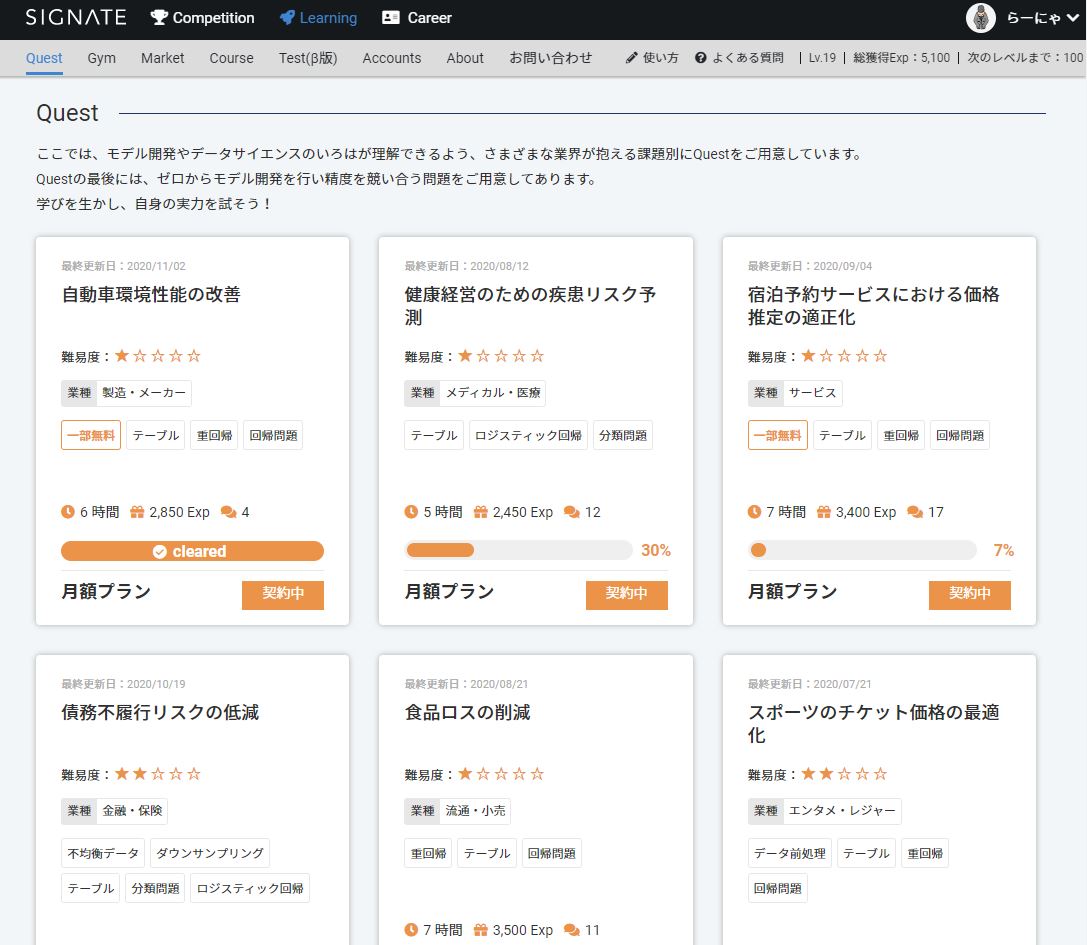
Task: Go to the Test(β版) tab
Action: (x=307, y=58)
